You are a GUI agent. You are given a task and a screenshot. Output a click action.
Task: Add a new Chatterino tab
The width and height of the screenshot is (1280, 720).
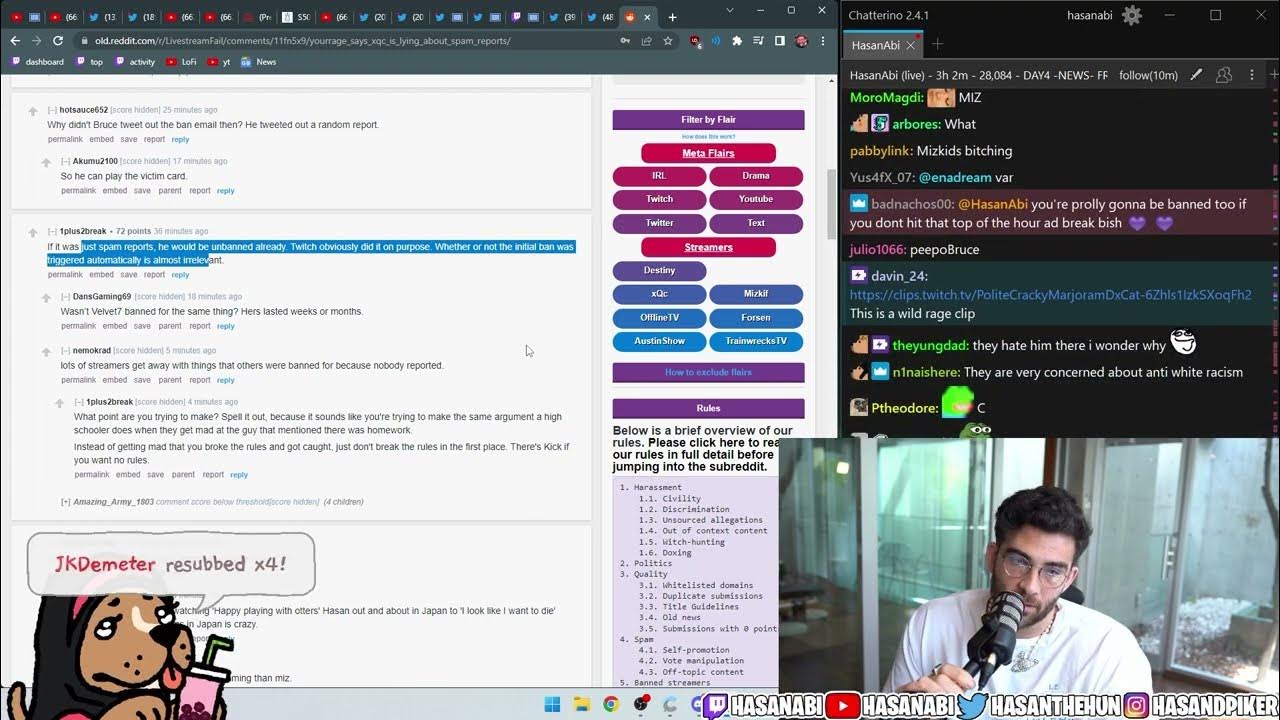tap(937, 45)
